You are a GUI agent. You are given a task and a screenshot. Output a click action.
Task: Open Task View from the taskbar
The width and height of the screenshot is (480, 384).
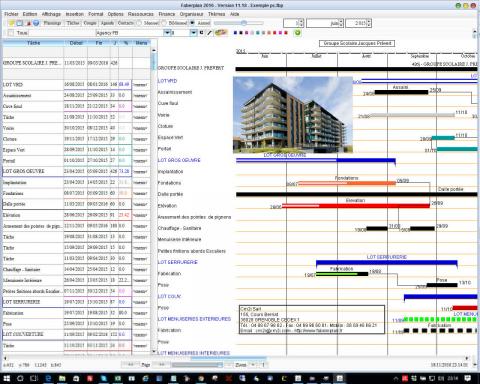[x=34, y=378]
